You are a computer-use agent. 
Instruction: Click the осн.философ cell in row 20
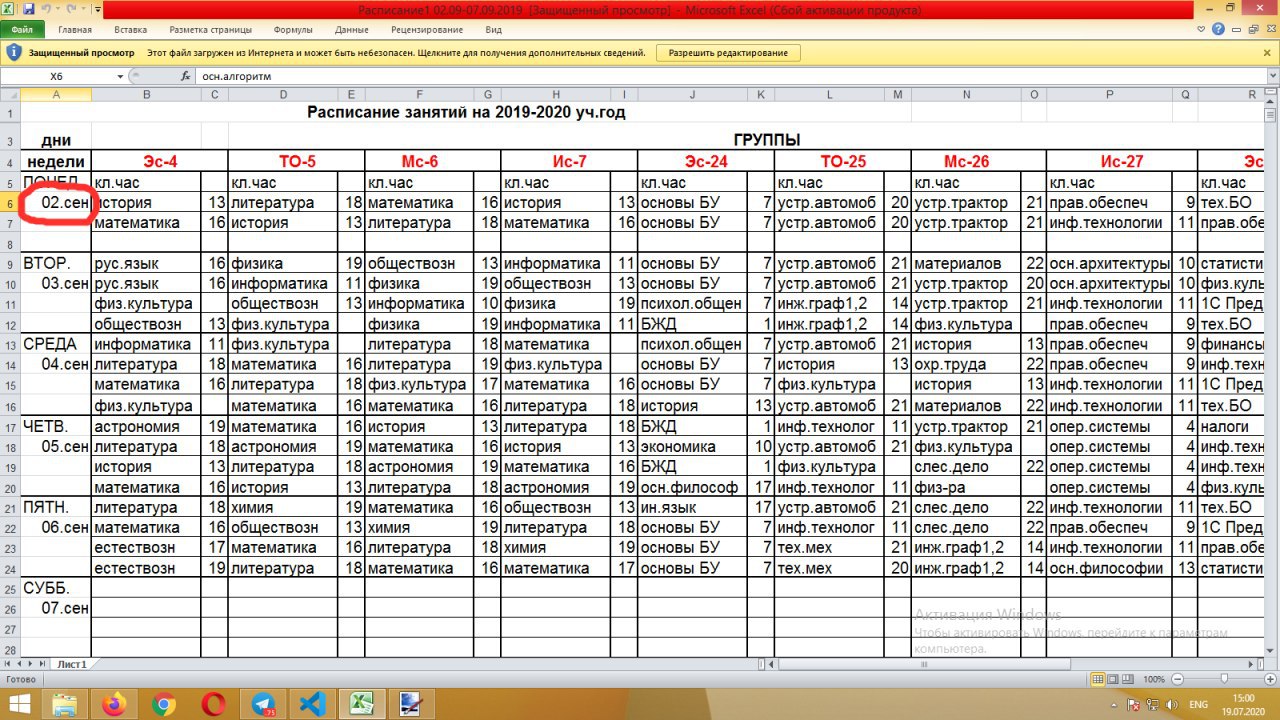click(692, 488)
